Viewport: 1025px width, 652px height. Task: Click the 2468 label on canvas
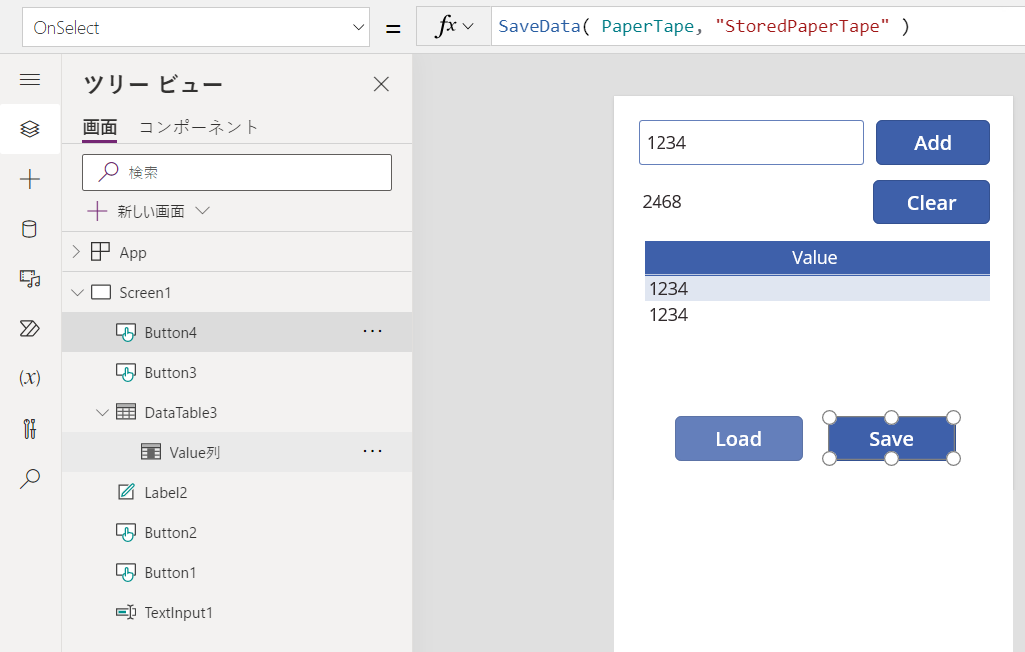click(662, 201)
